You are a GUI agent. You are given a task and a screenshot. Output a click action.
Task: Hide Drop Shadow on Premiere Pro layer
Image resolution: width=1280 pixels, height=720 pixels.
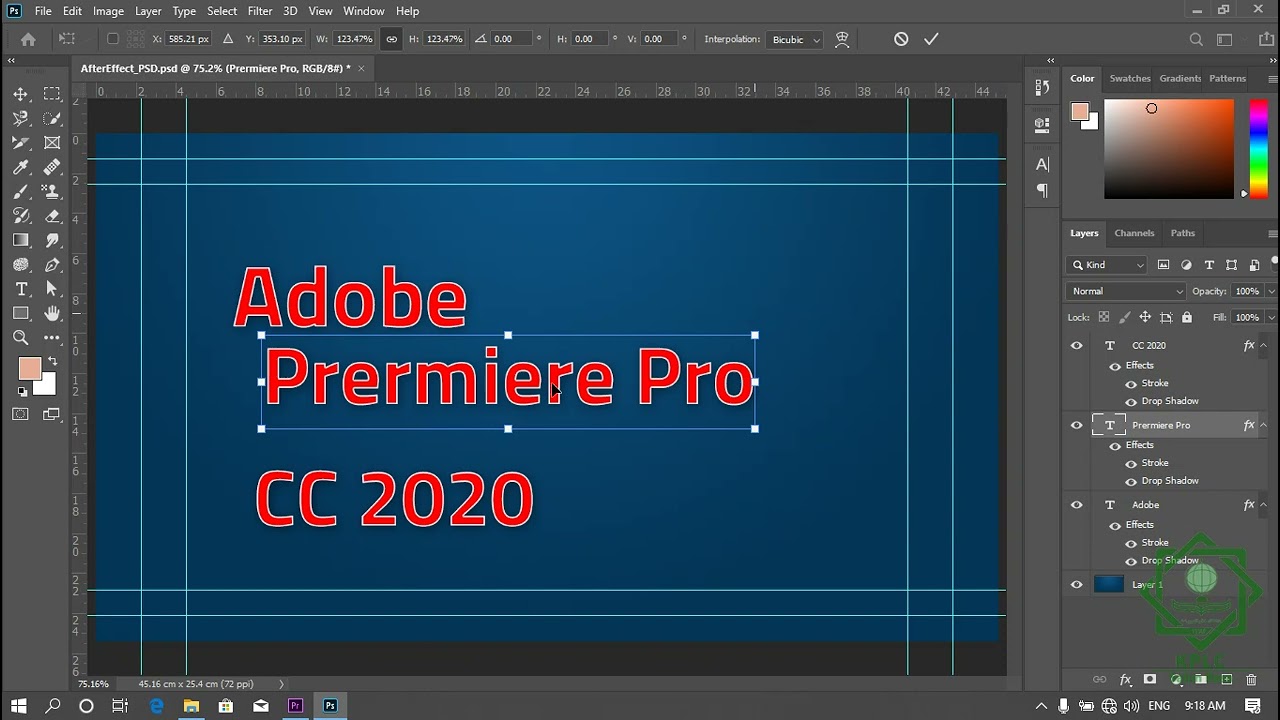pos(1131,482)
